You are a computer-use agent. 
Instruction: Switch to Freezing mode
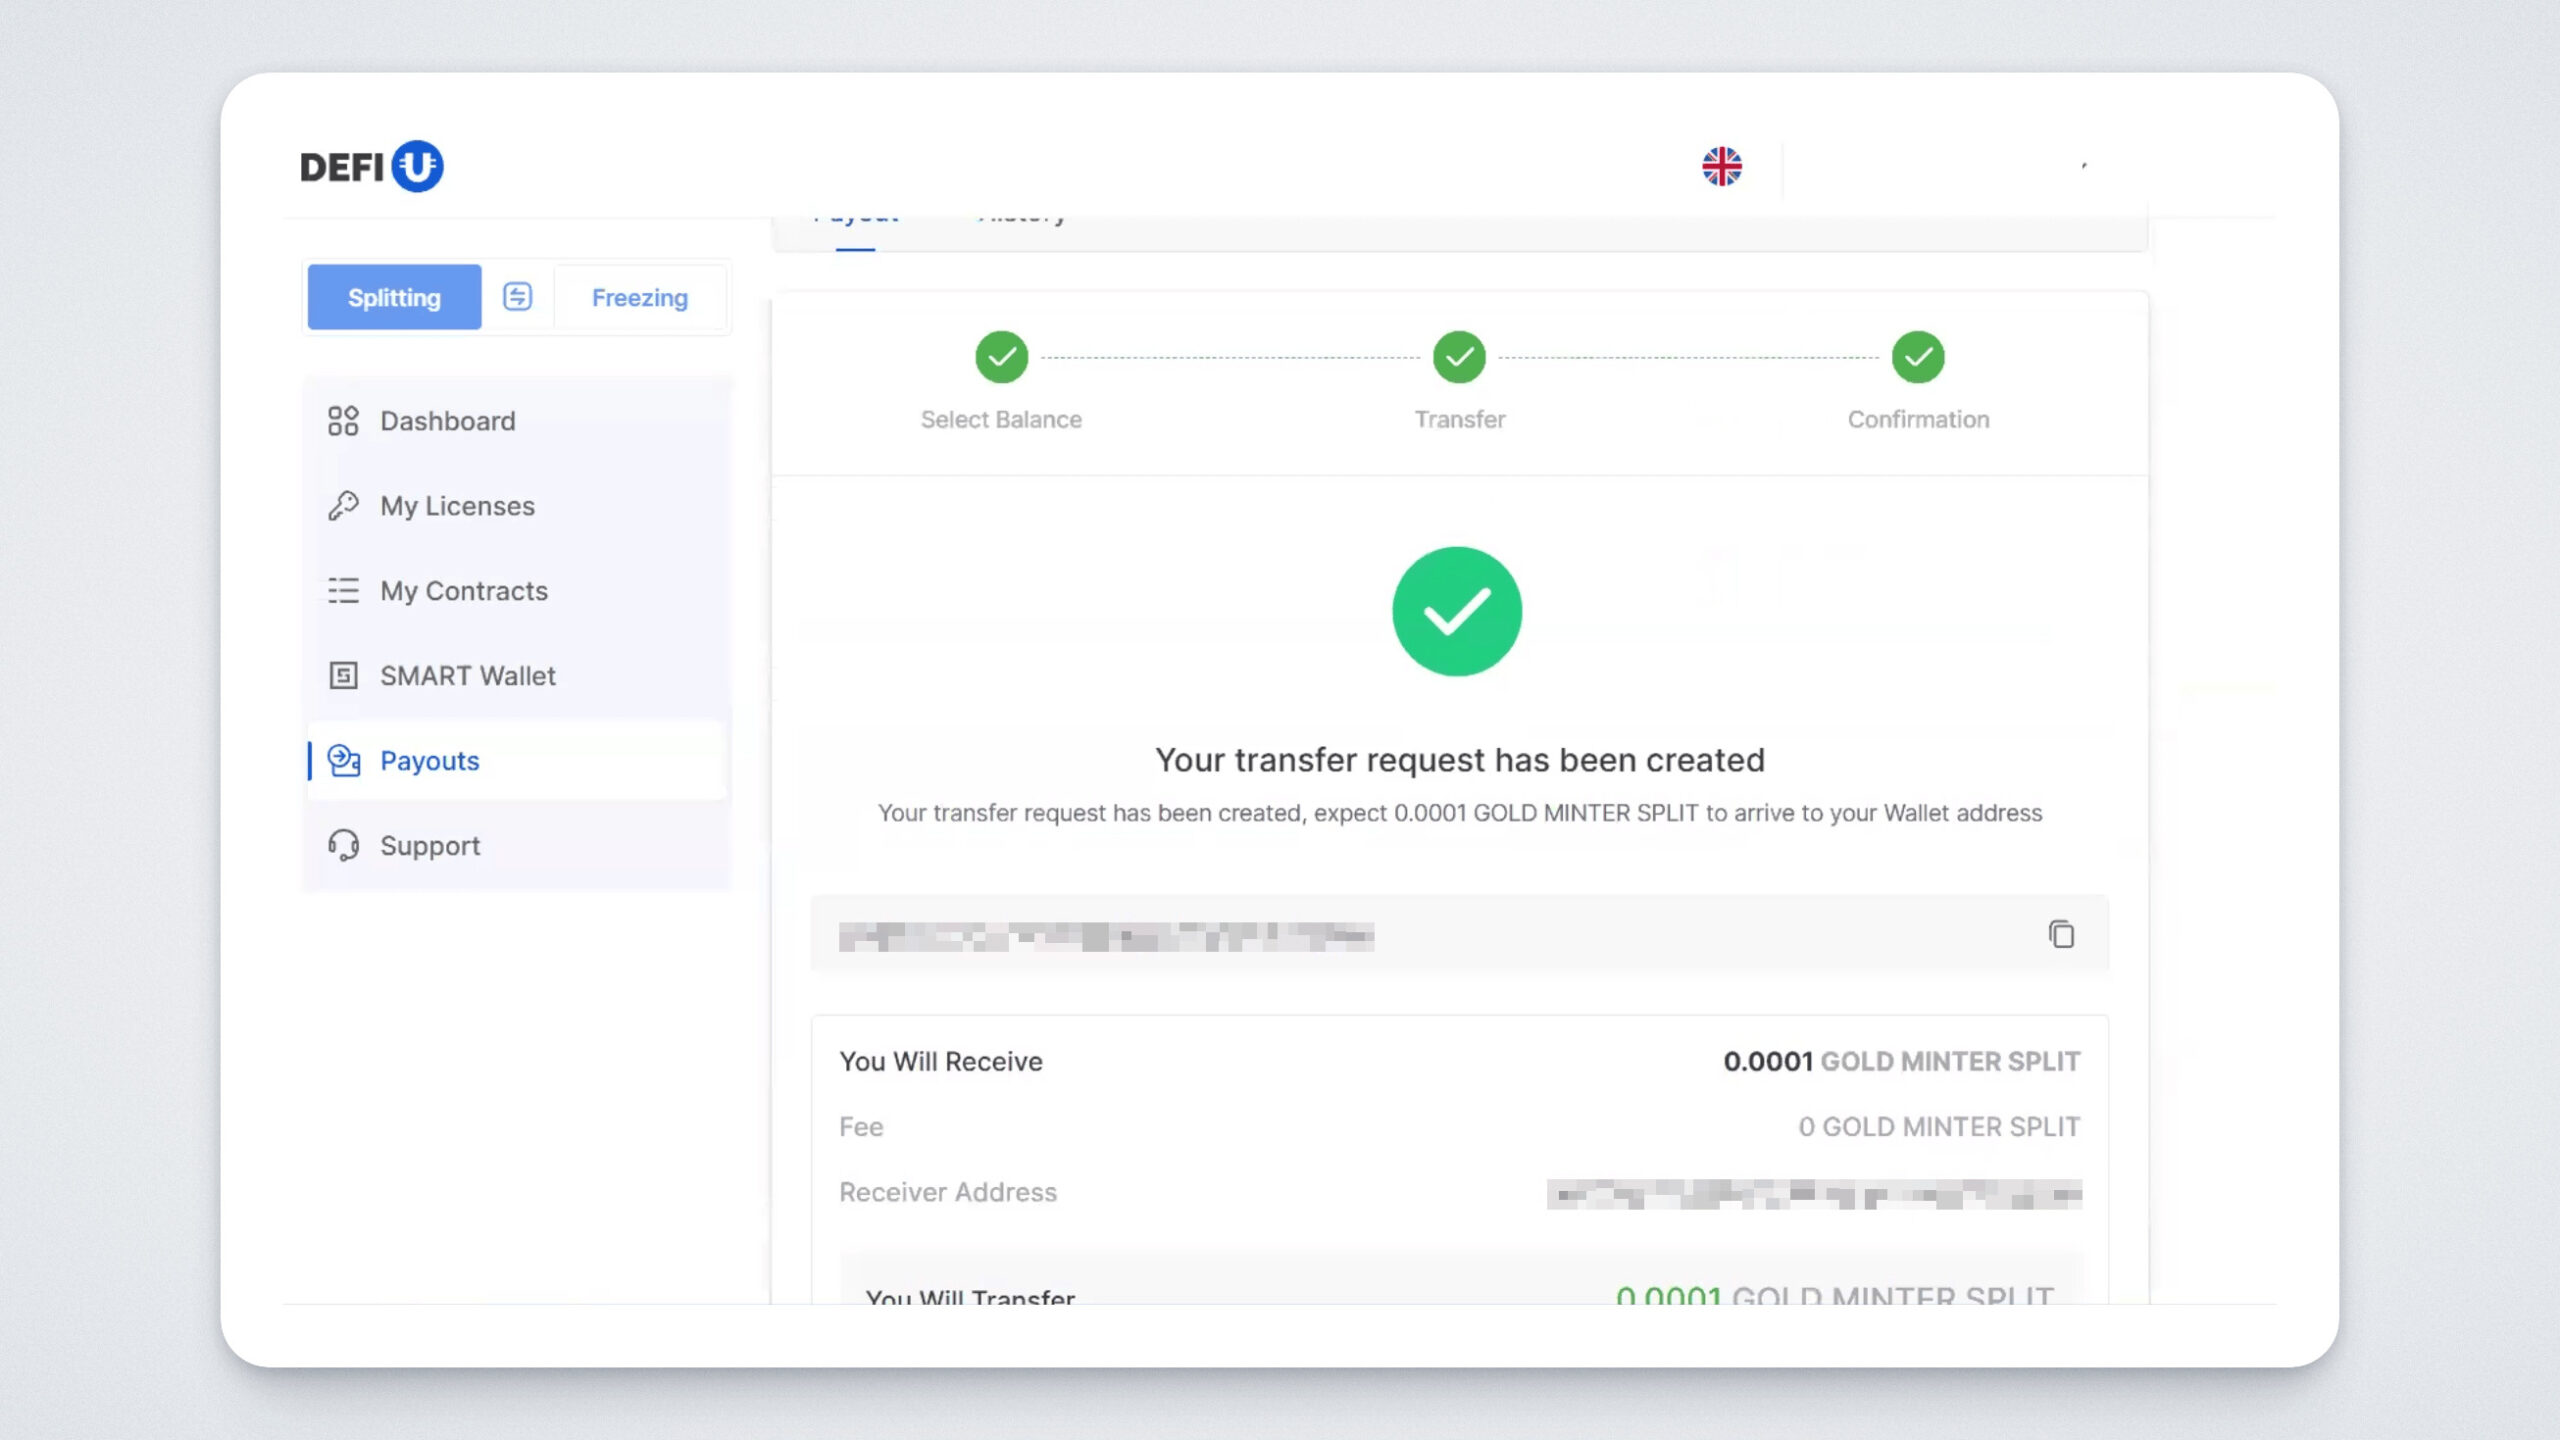pyautogui.click(x=639, y=297)
